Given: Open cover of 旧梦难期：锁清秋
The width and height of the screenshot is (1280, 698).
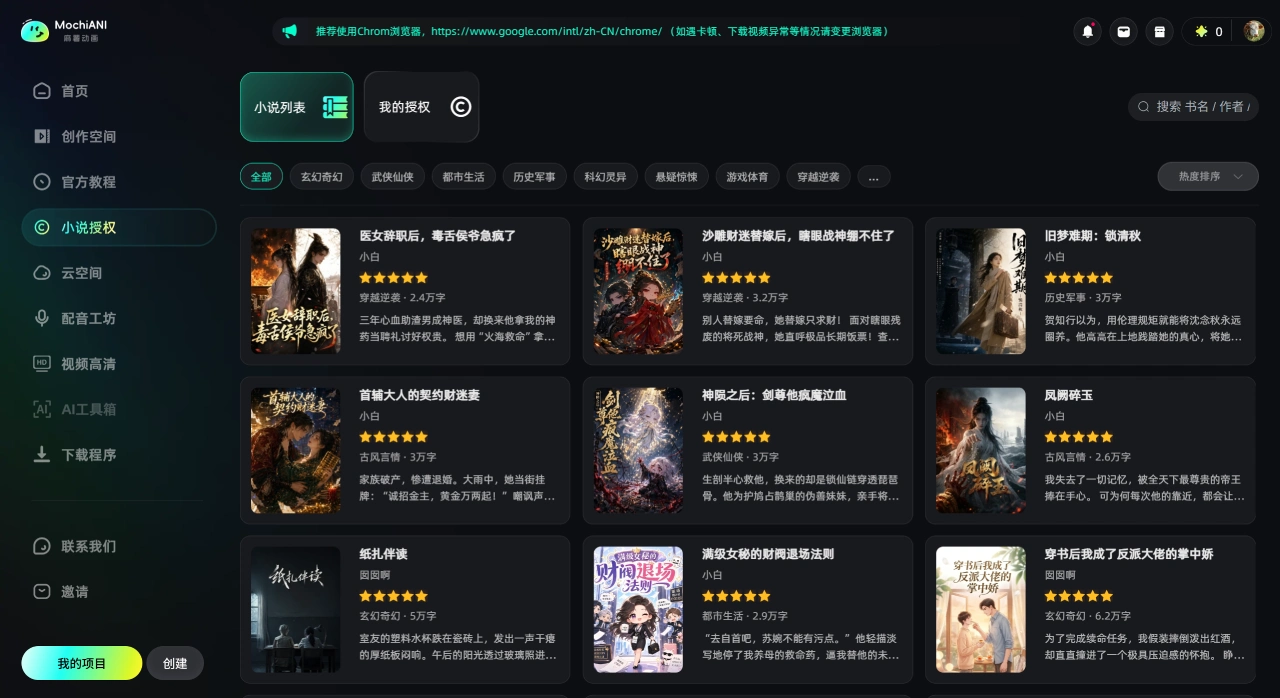Looking at the screenshot, I should [x=981, y=291].
